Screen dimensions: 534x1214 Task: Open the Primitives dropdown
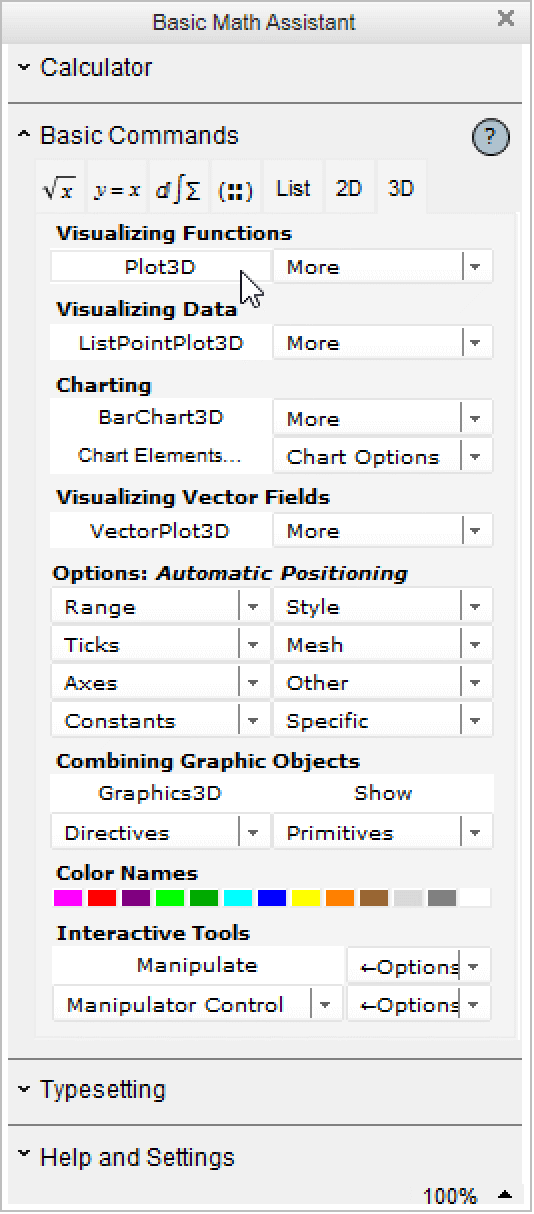click(x=383, y=833)
